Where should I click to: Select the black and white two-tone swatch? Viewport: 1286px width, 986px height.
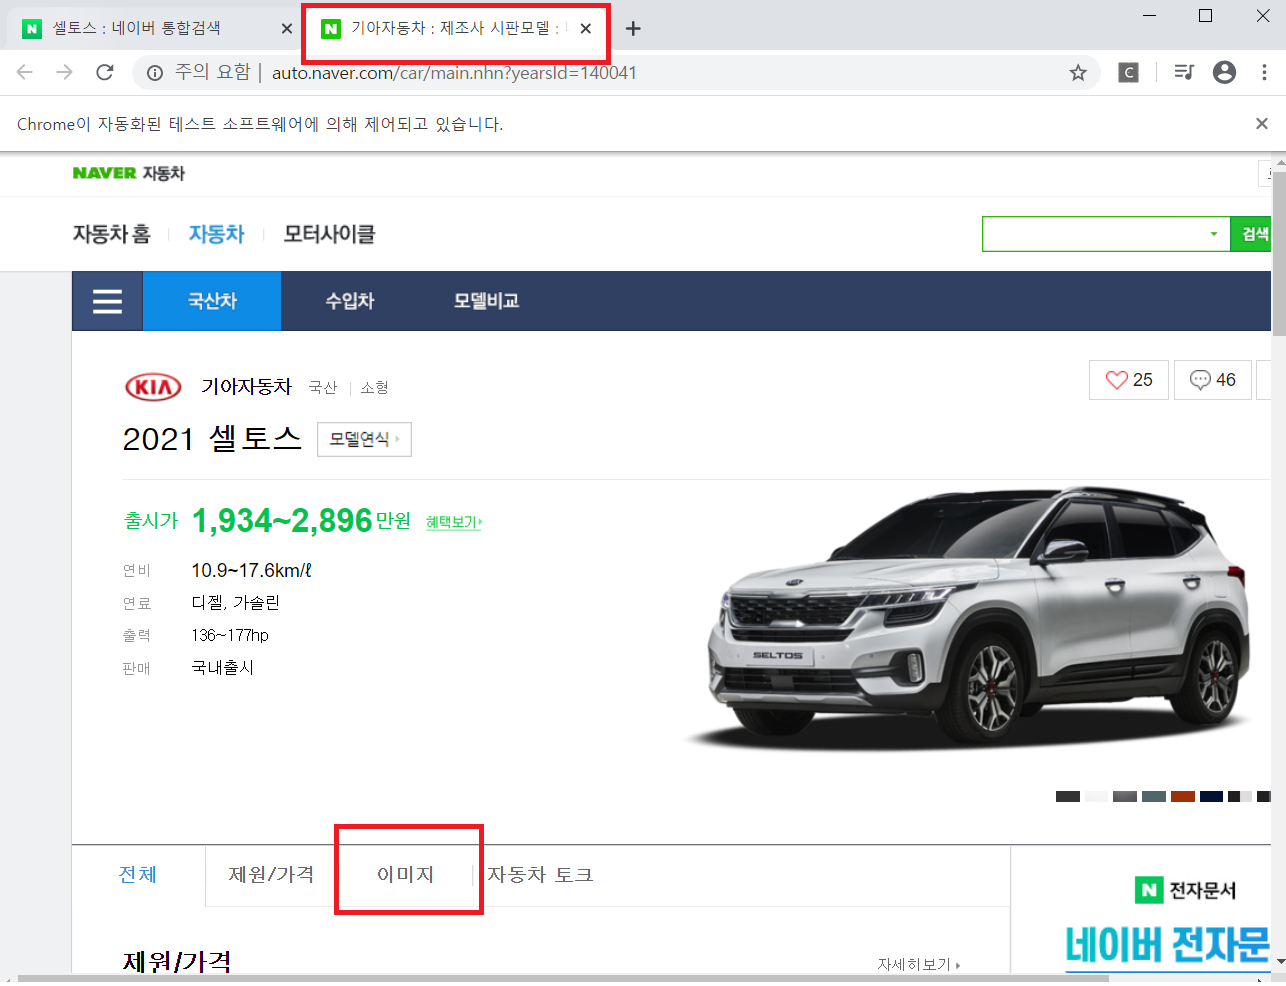[x=1240, y=797]
